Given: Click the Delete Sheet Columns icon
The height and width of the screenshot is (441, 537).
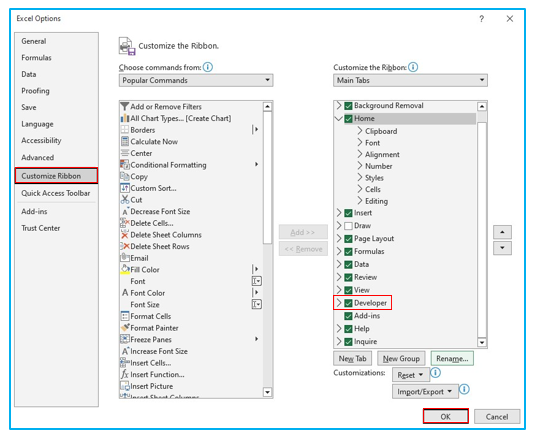Looking at the screenshot, I should click(x=125, y=235).
